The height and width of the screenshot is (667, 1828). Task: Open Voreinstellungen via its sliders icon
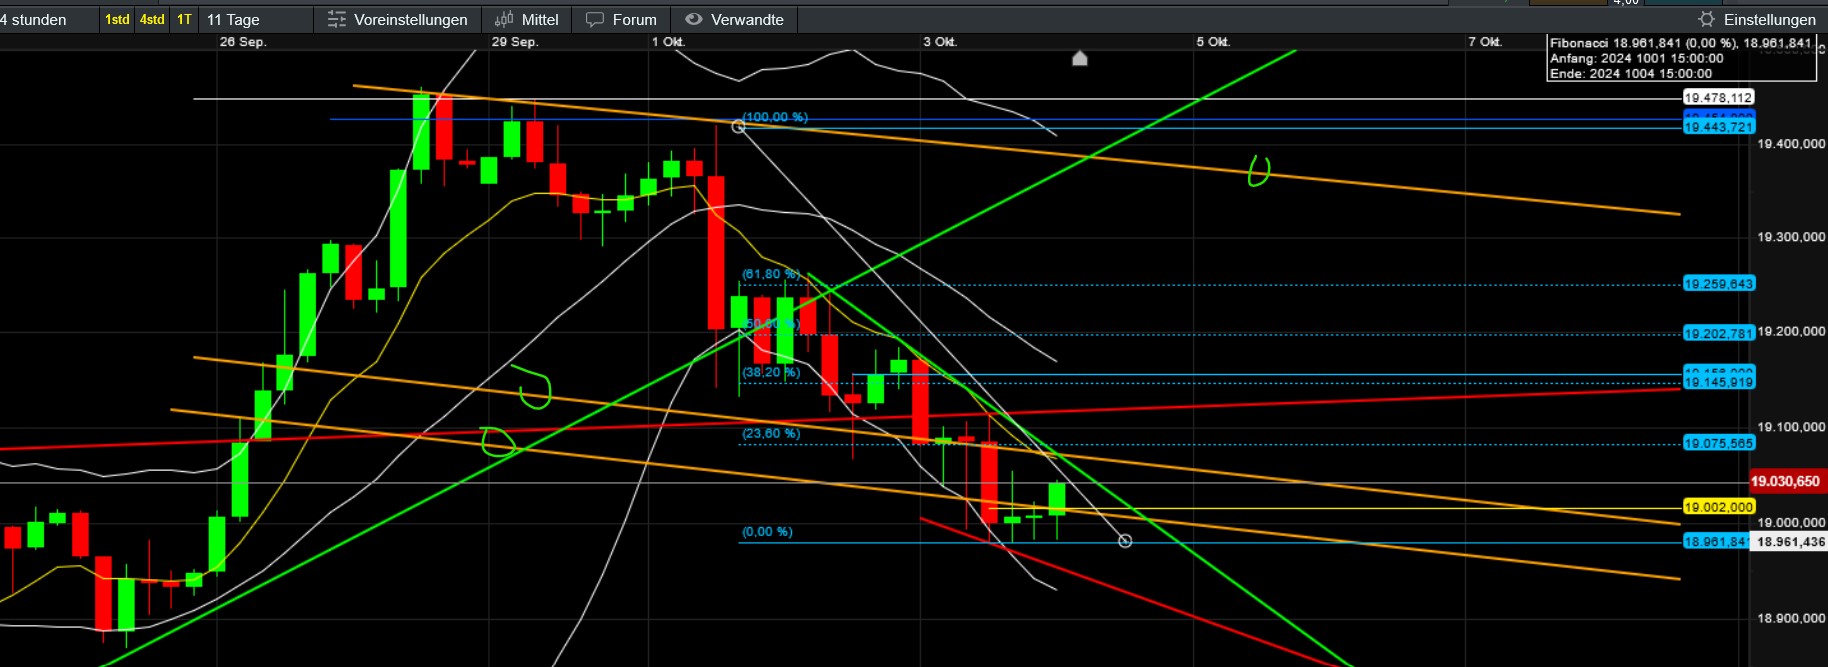coord(337,19)
